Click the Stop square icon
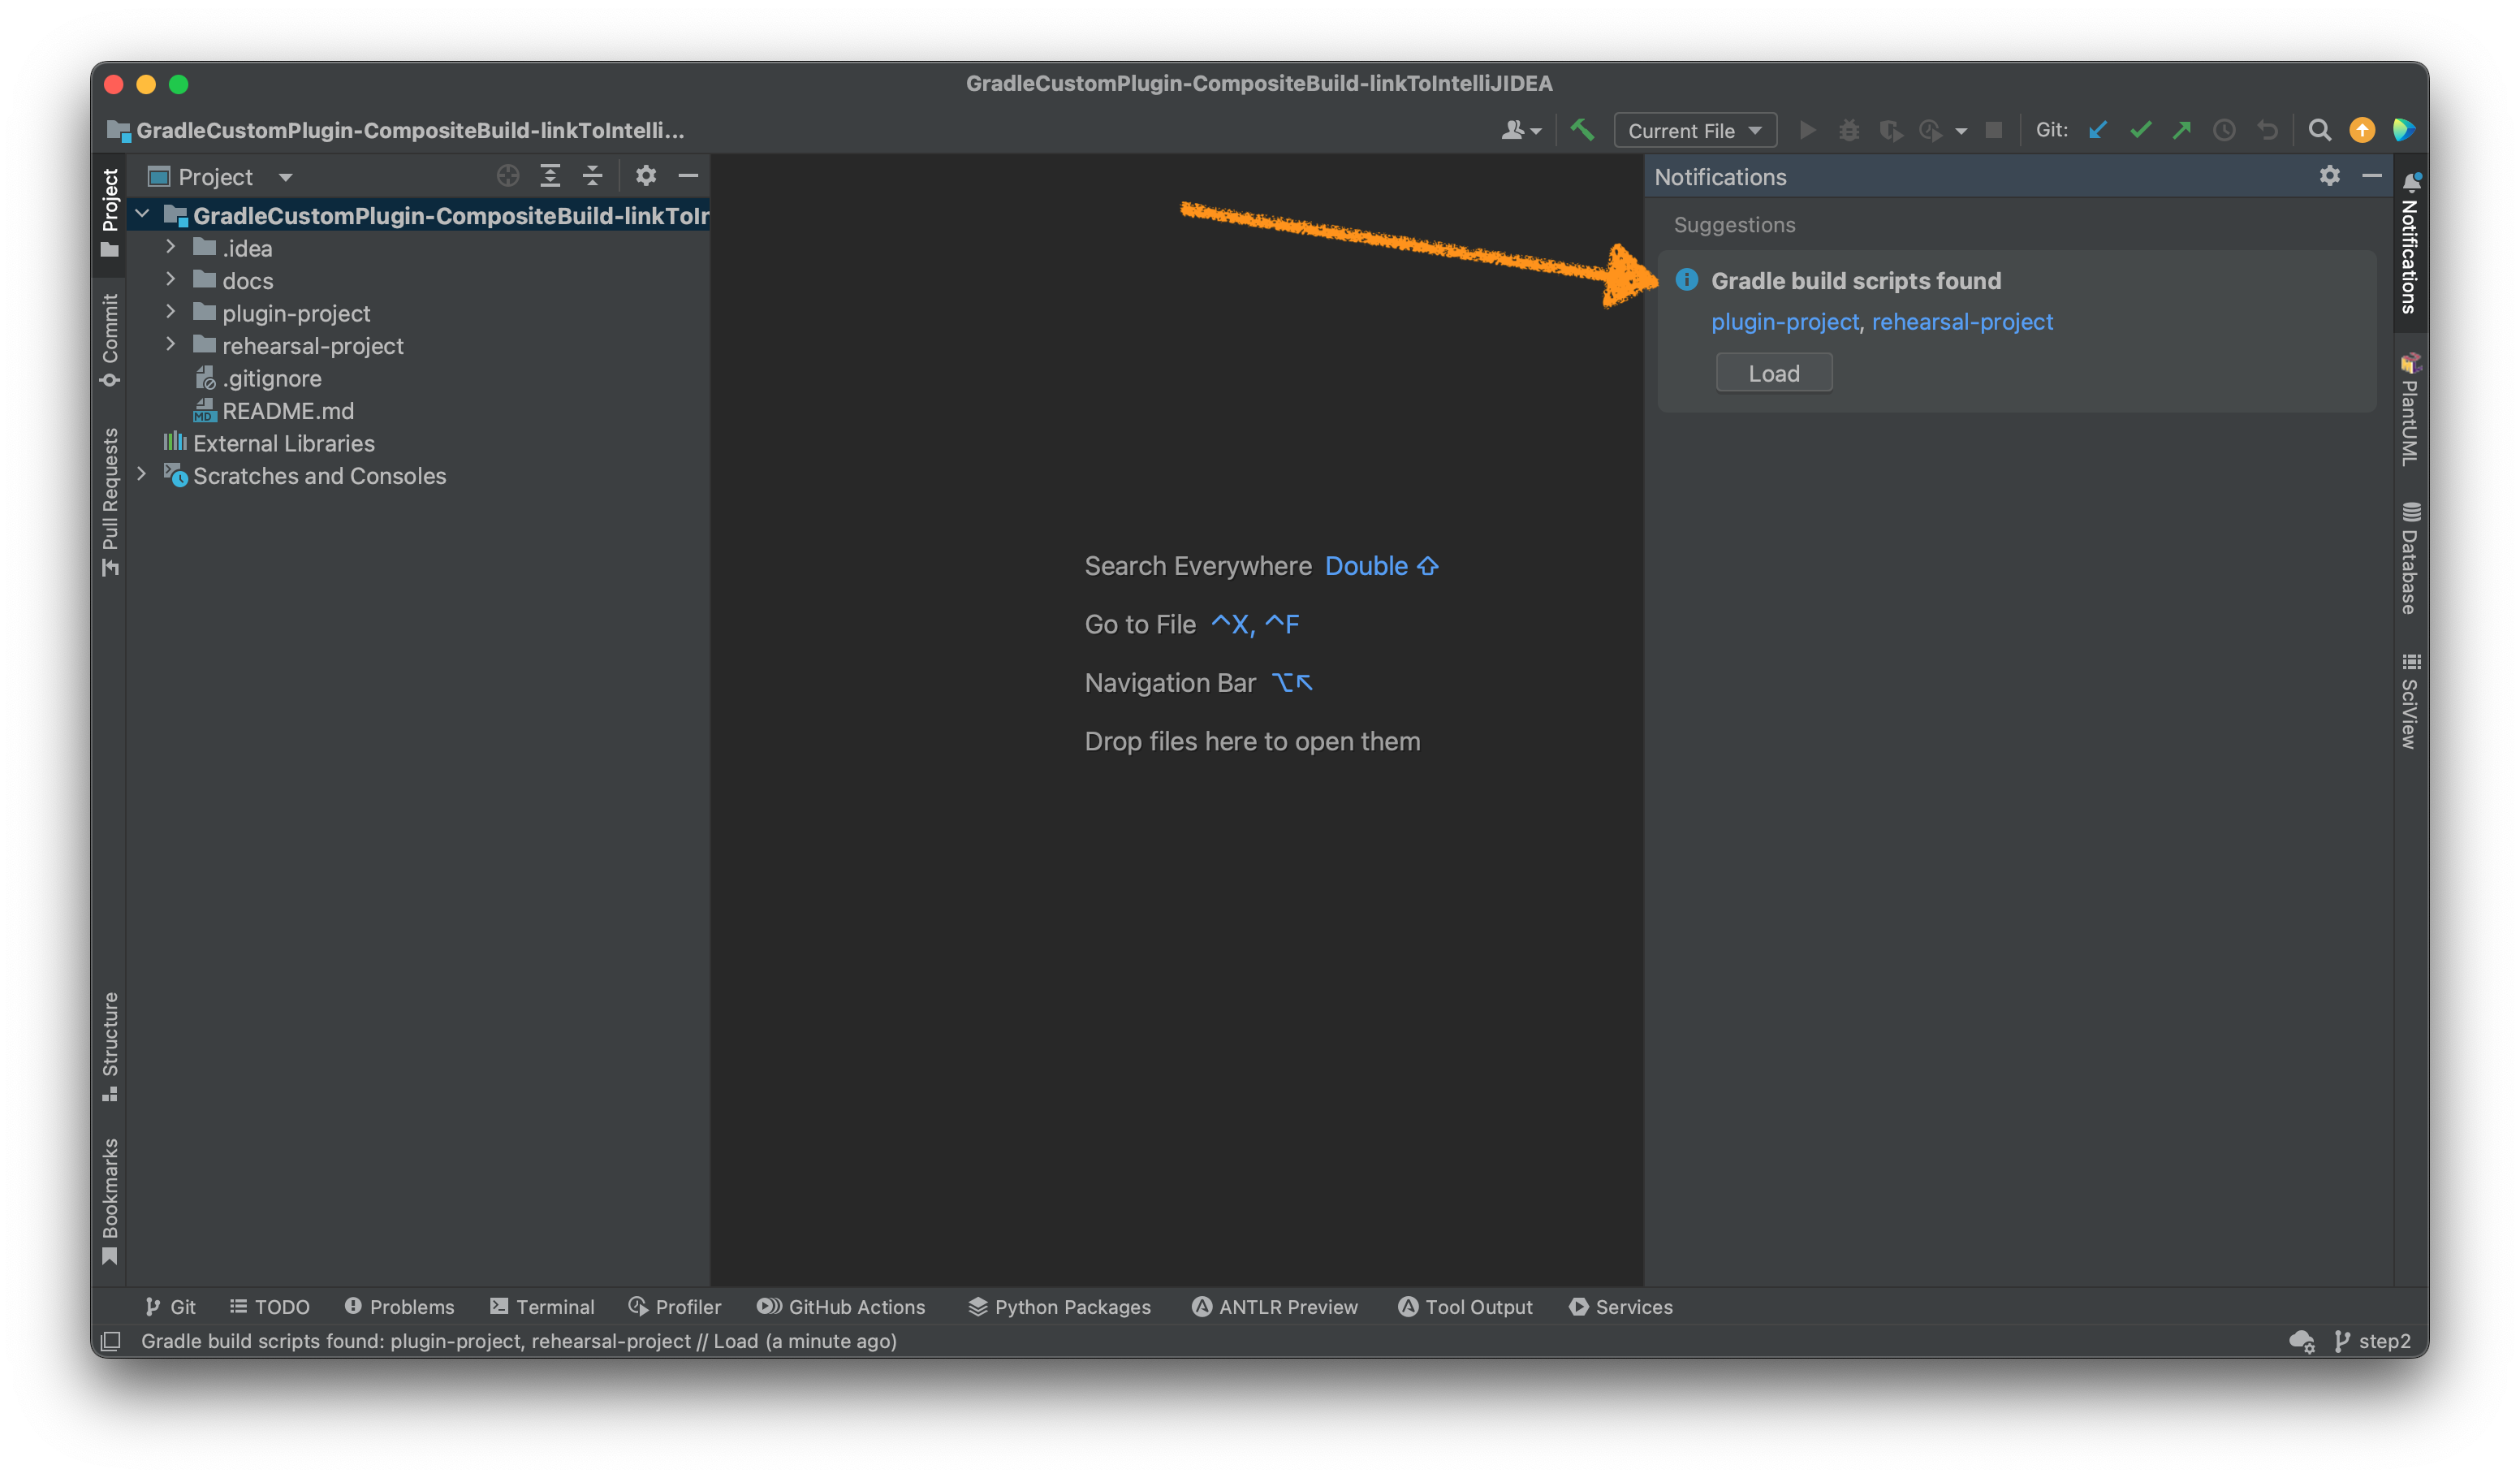The image size is (2520, 1478). click(x=1993, y=130)
